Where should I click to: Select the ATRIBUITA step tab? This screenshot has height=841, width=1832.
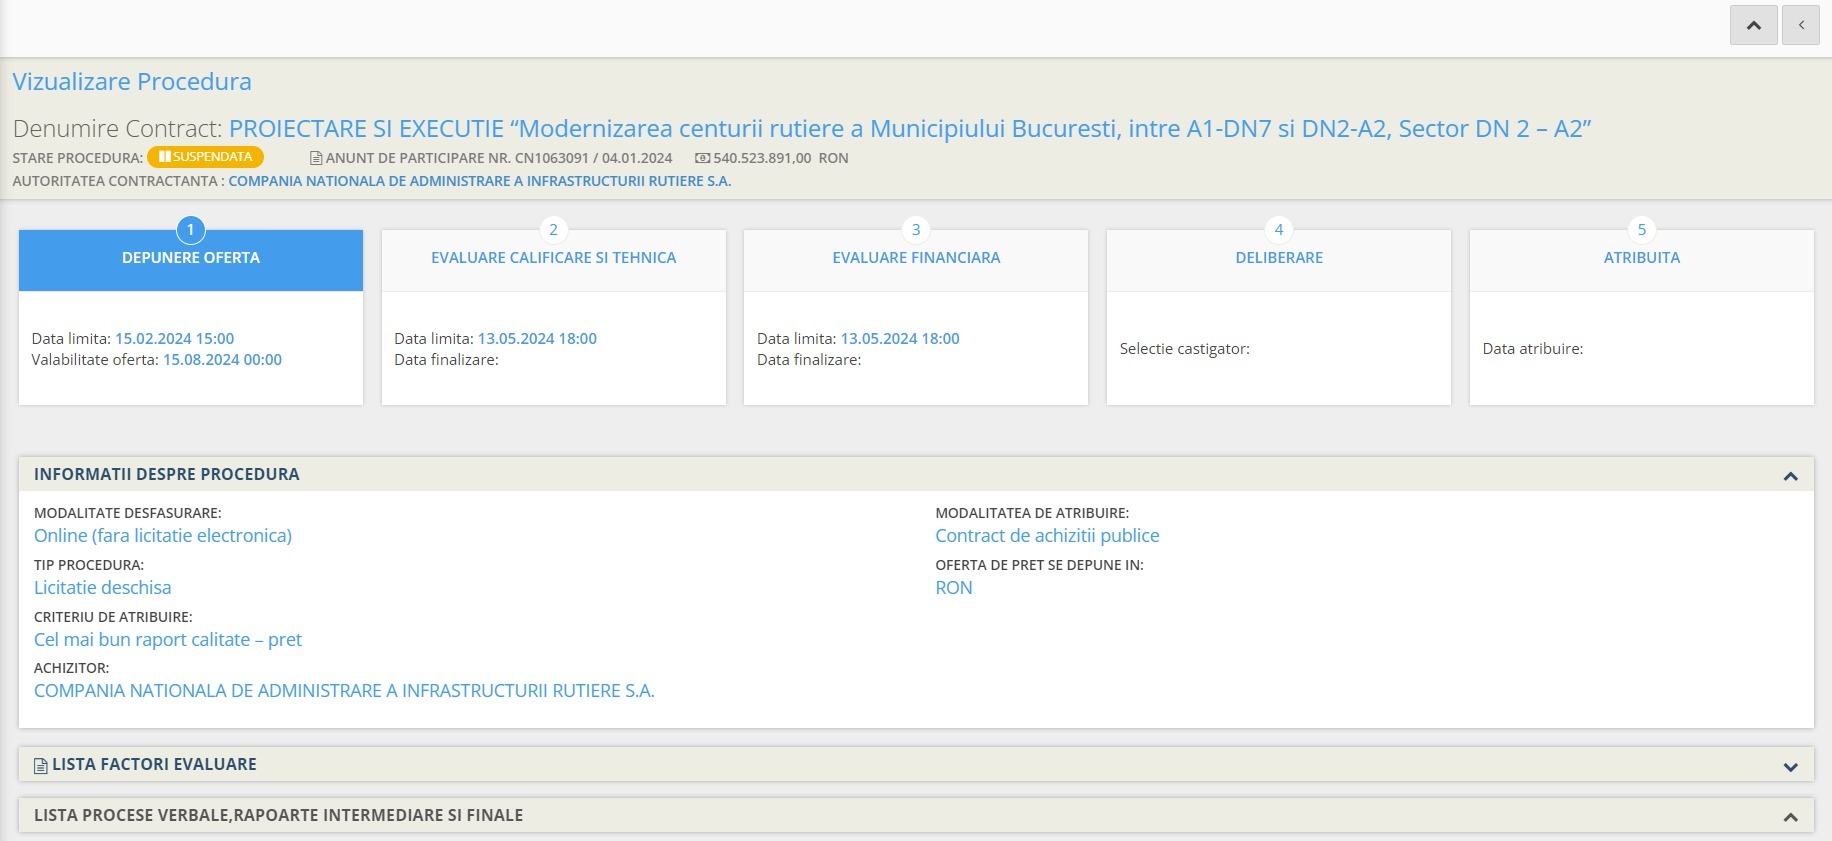click(1641, 261)
